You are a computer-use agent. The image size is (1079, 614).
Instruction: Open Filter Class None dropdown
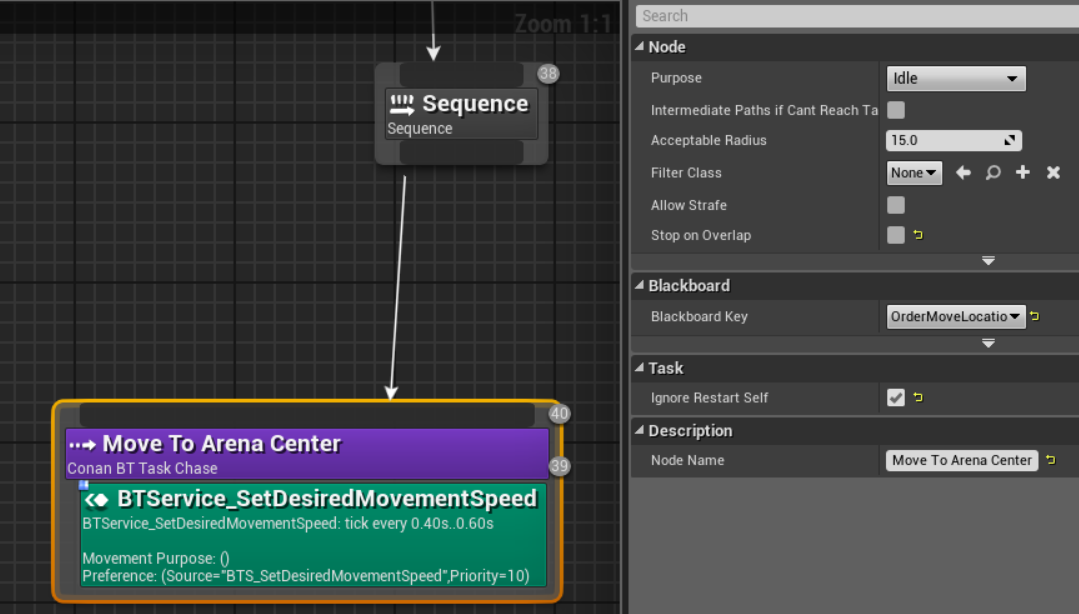click(914, 173)
